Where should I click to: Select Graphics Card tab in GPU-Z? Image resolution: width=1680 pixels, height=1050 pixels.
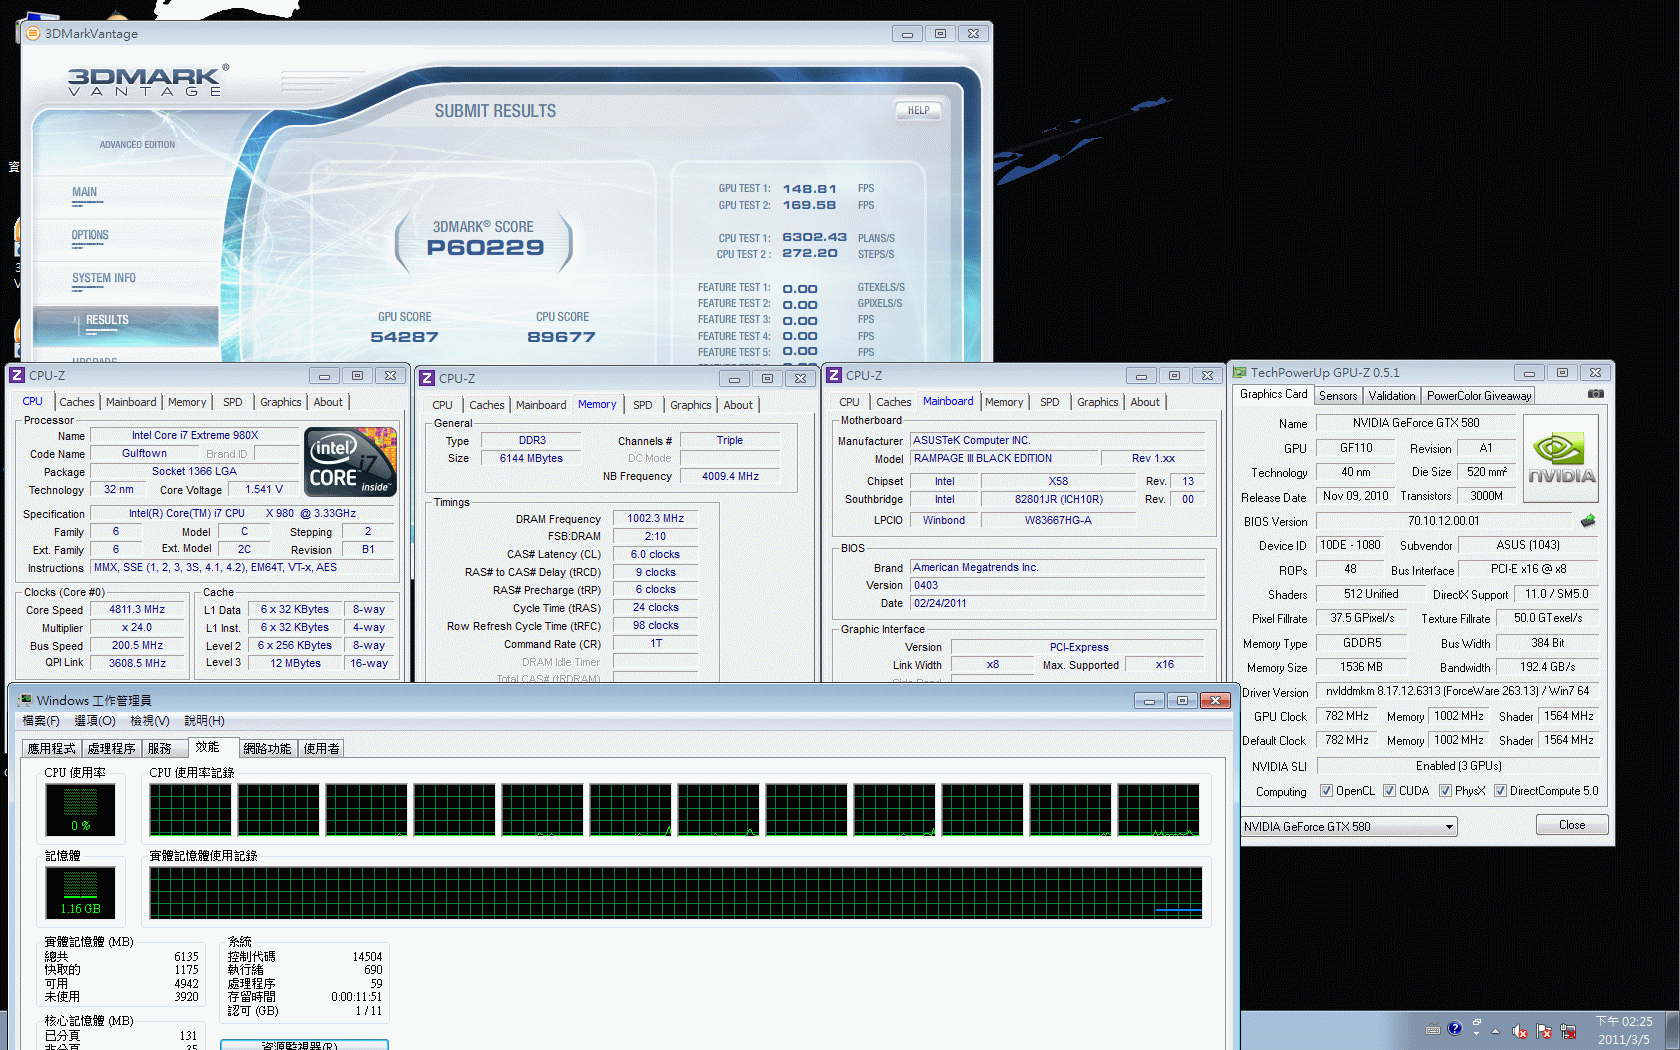[x=1273, y=394]
